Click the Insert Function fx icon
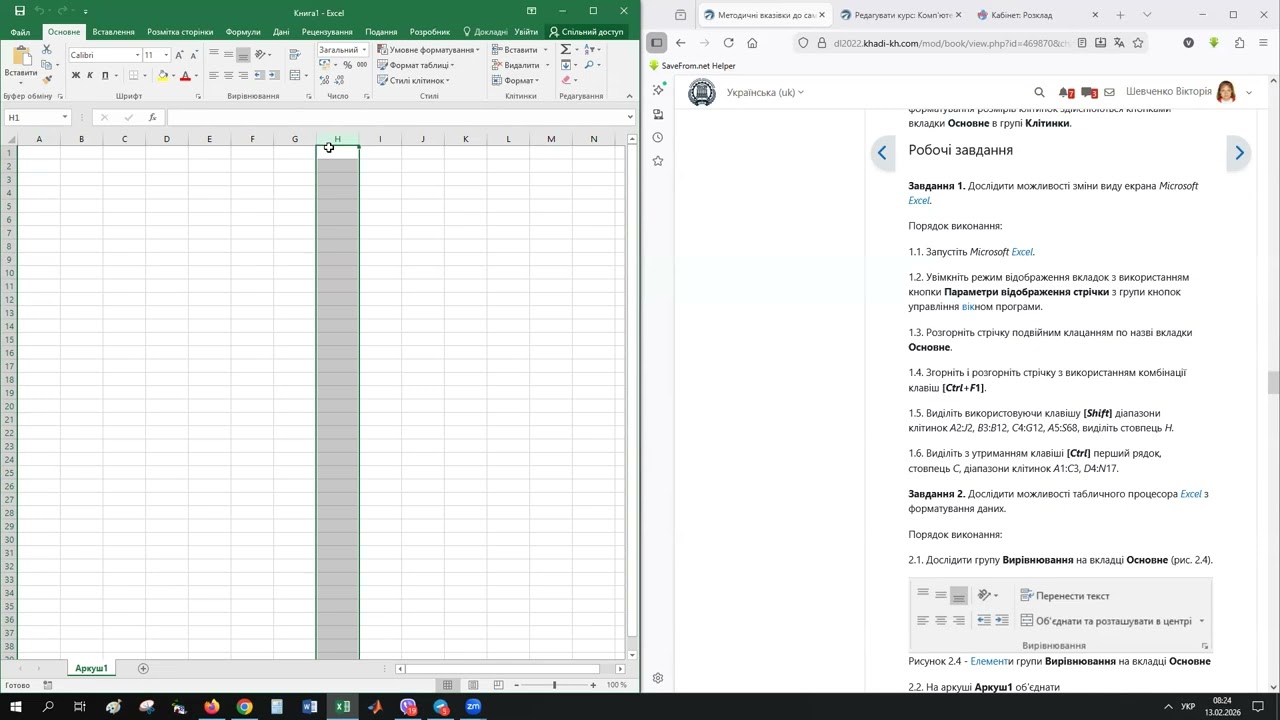 152,117
